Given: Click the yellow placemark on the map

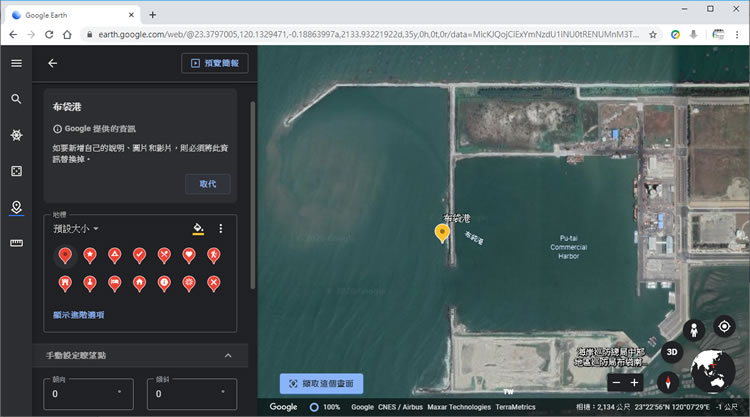Looking at the screenshot, I should click(442, 233).
